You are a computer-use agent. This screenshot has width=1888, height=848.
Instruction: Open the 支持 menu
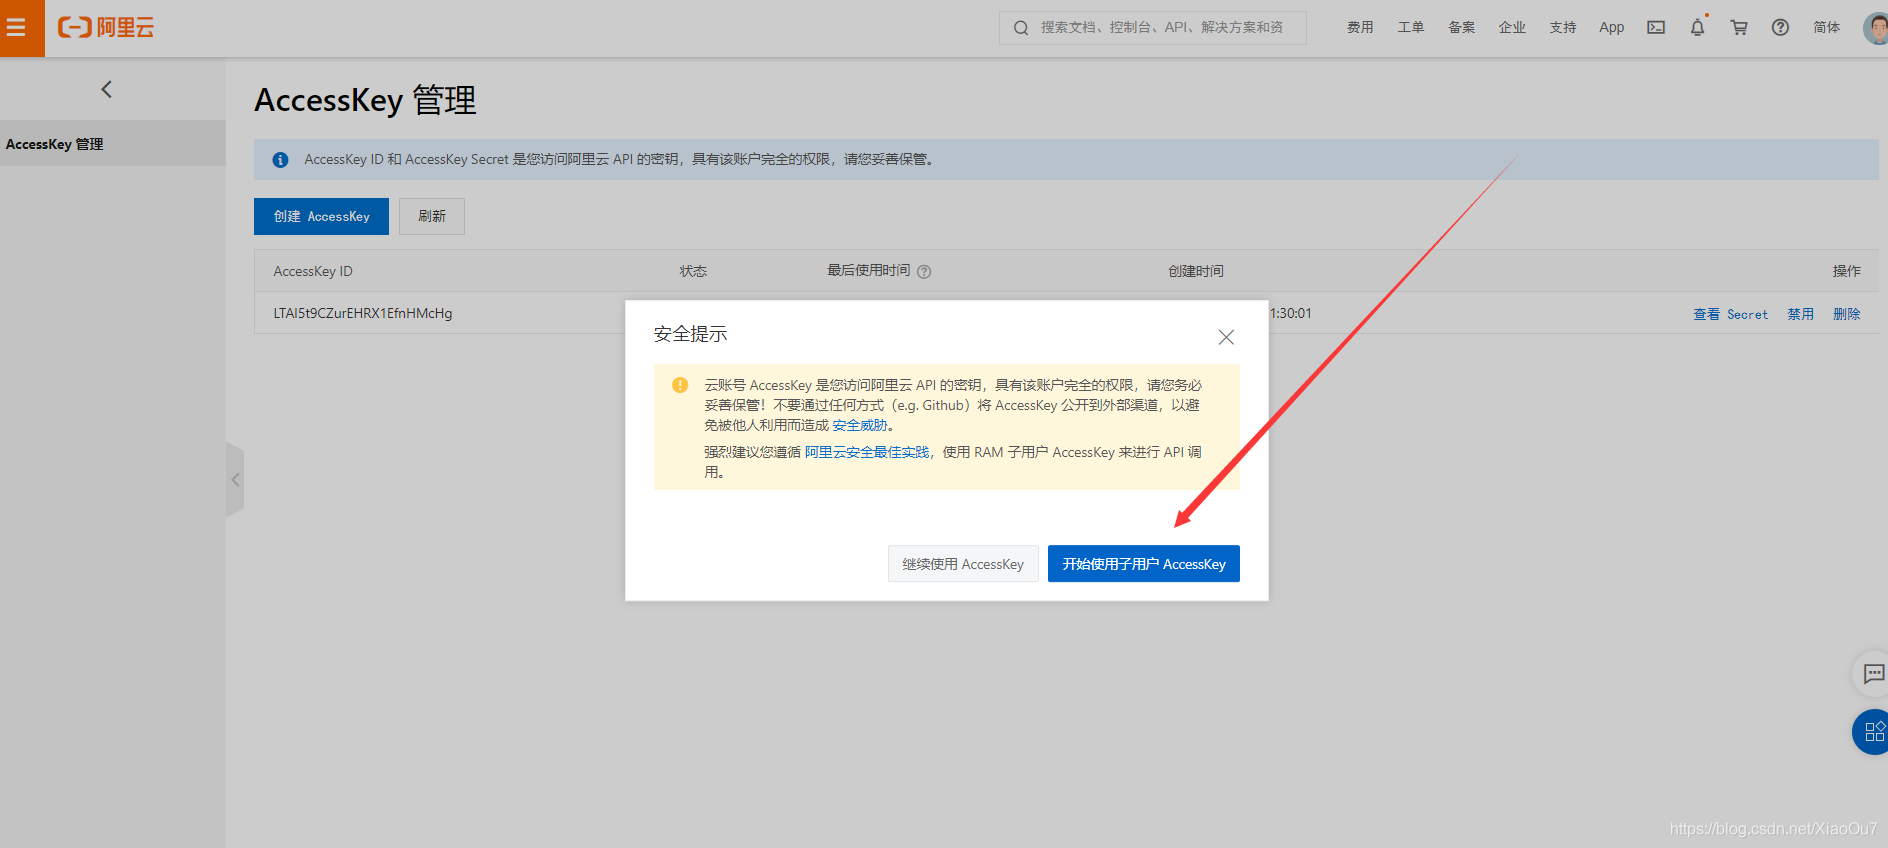(1563, 28)
